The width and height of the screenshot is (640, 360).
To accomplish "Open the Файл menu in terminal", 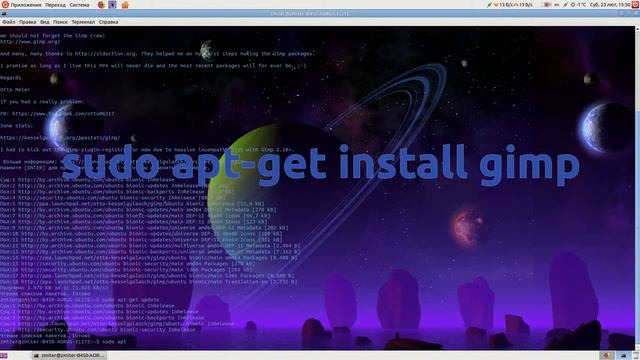I will [x=9, y=22].
